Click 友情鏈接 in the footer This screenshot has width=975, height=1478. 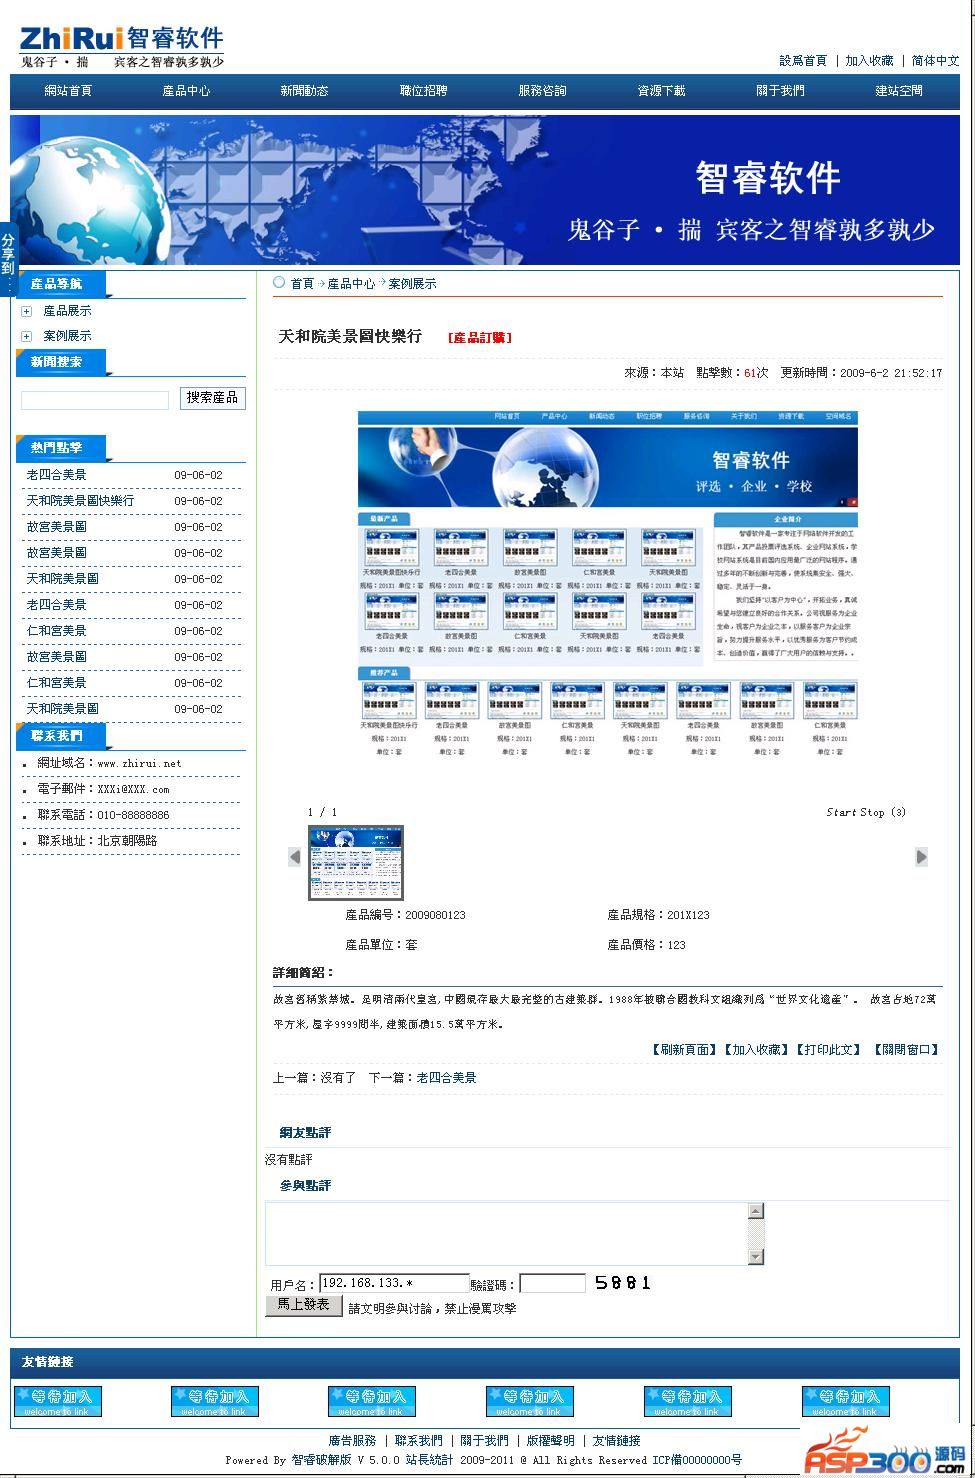[x=616, y=1441]
